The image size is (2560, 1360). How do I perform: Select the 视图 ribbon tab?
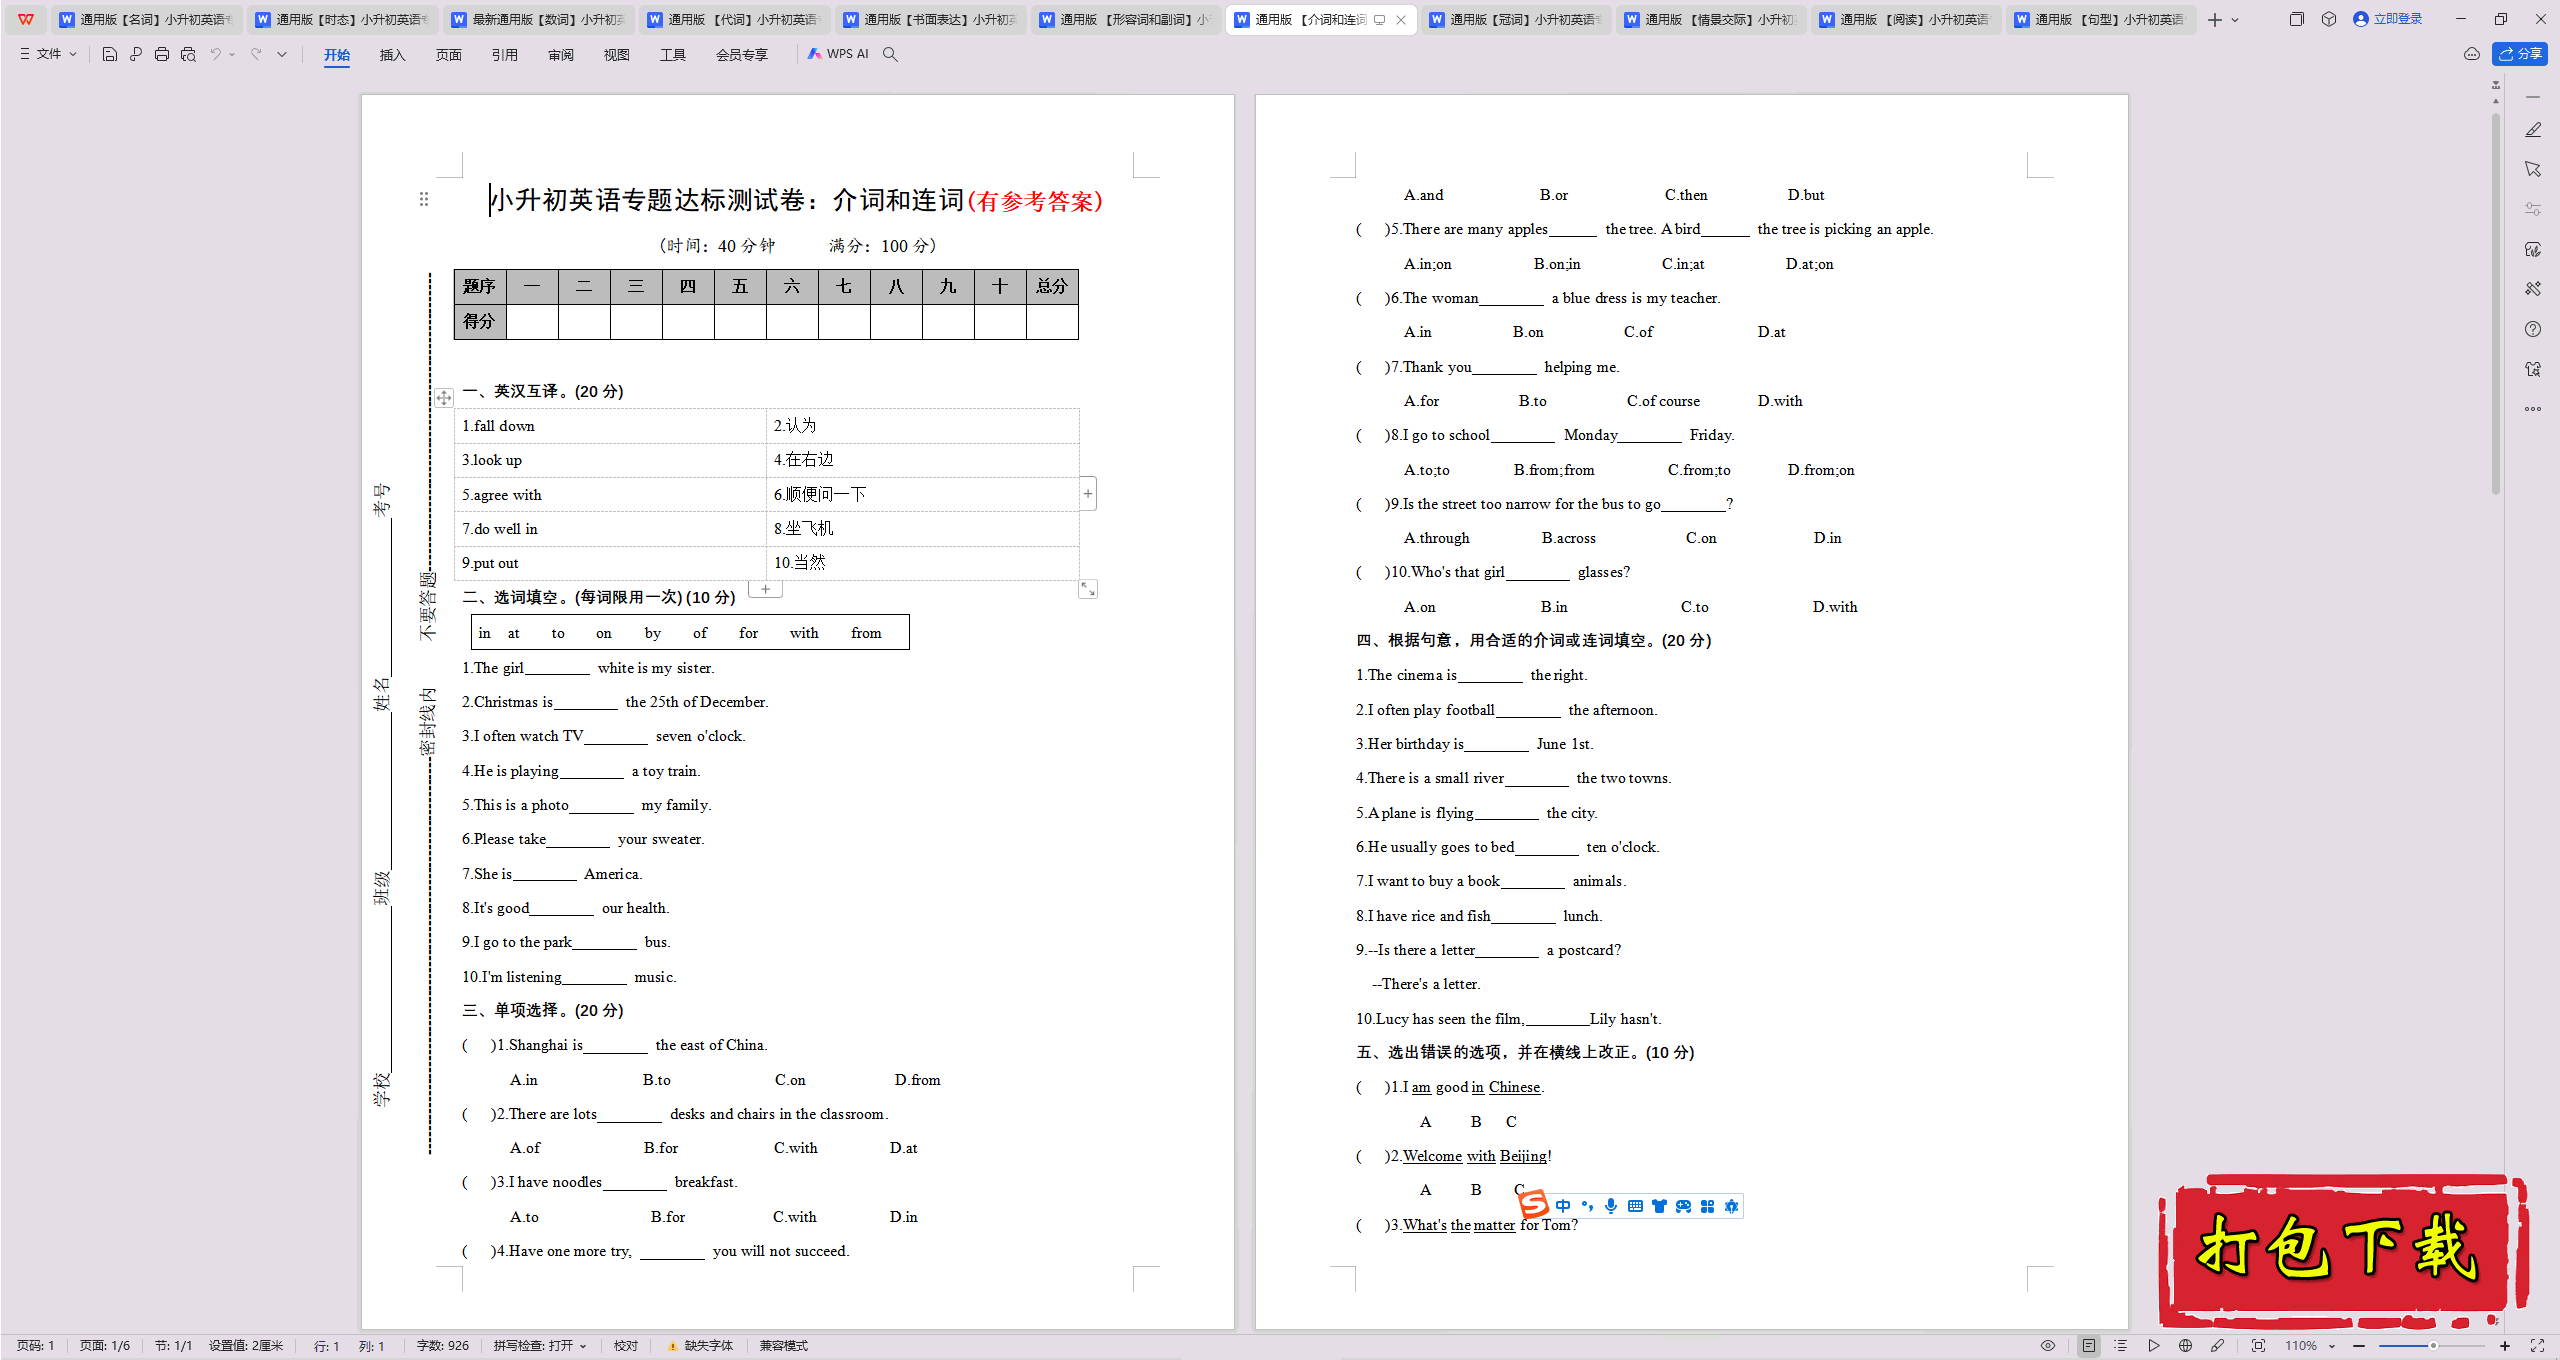coord(617,55)
